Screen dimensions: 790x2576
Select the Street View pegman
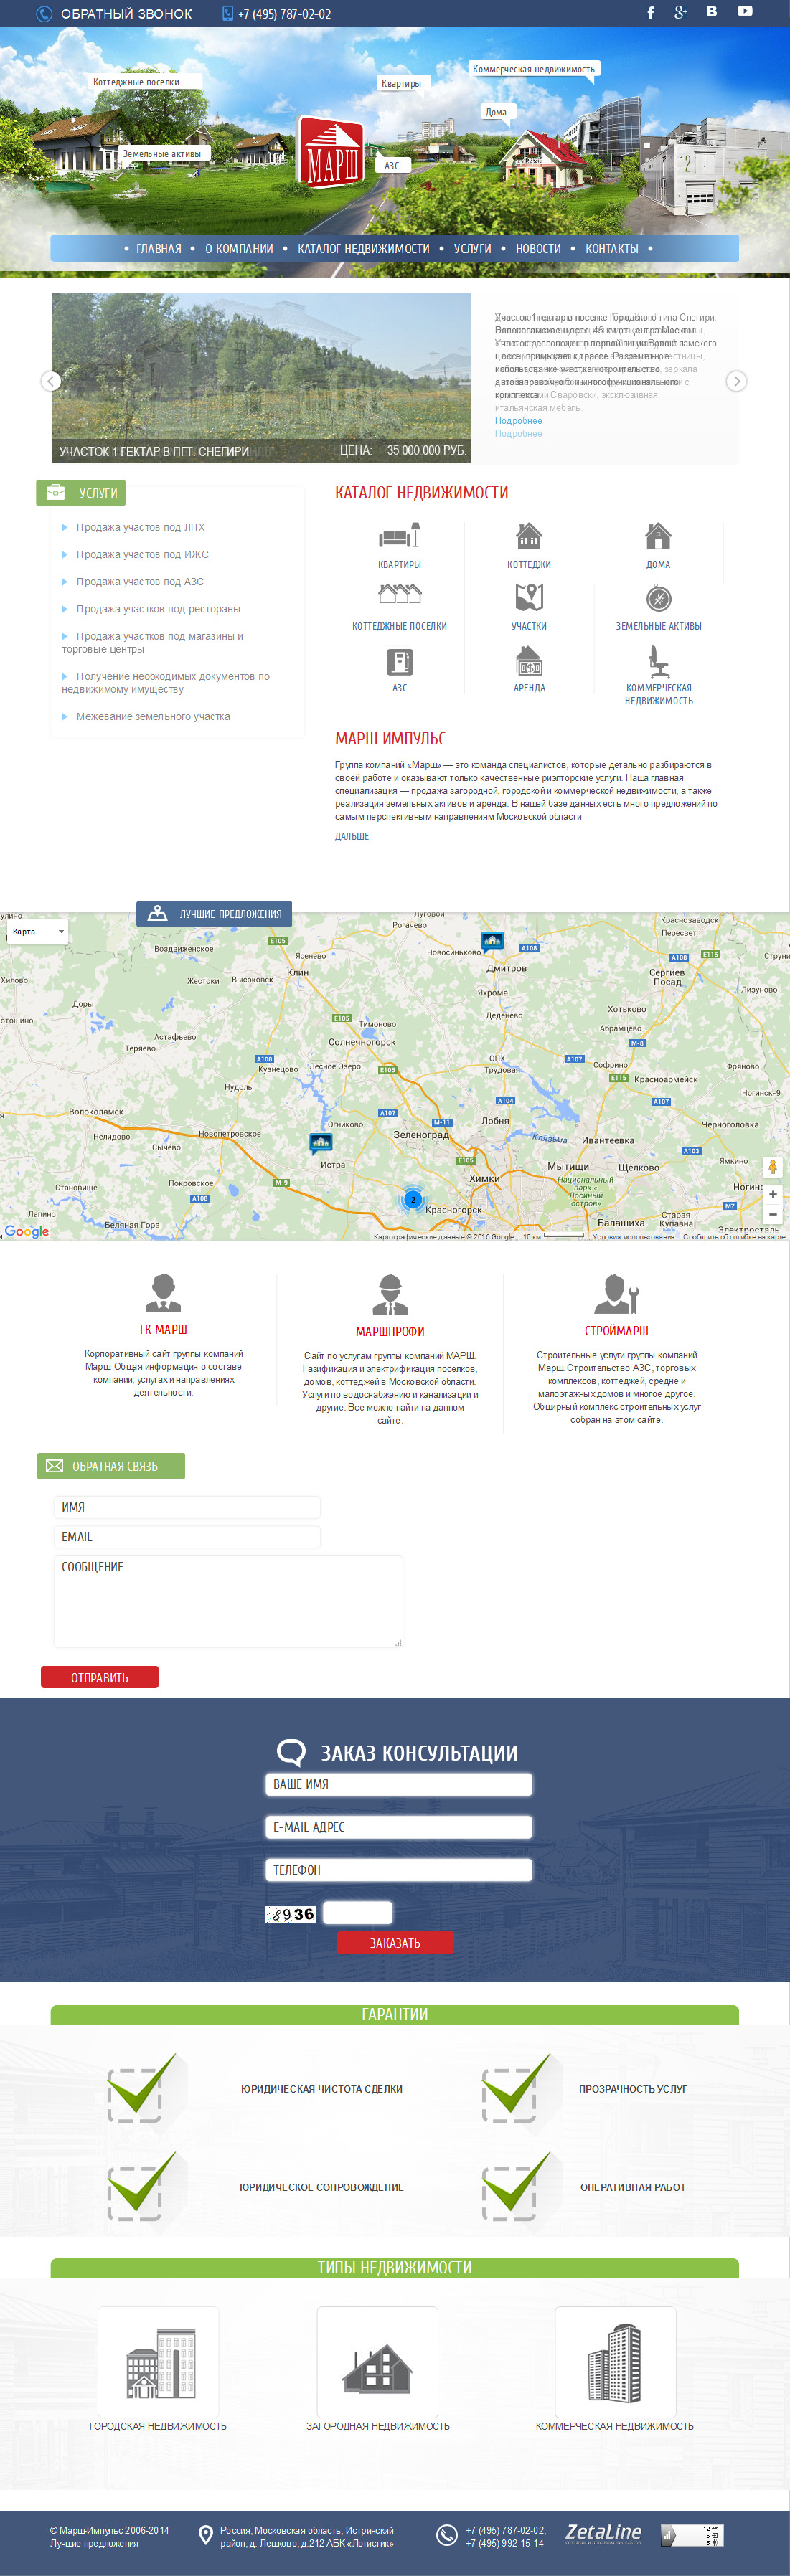tap(772, 1167)
